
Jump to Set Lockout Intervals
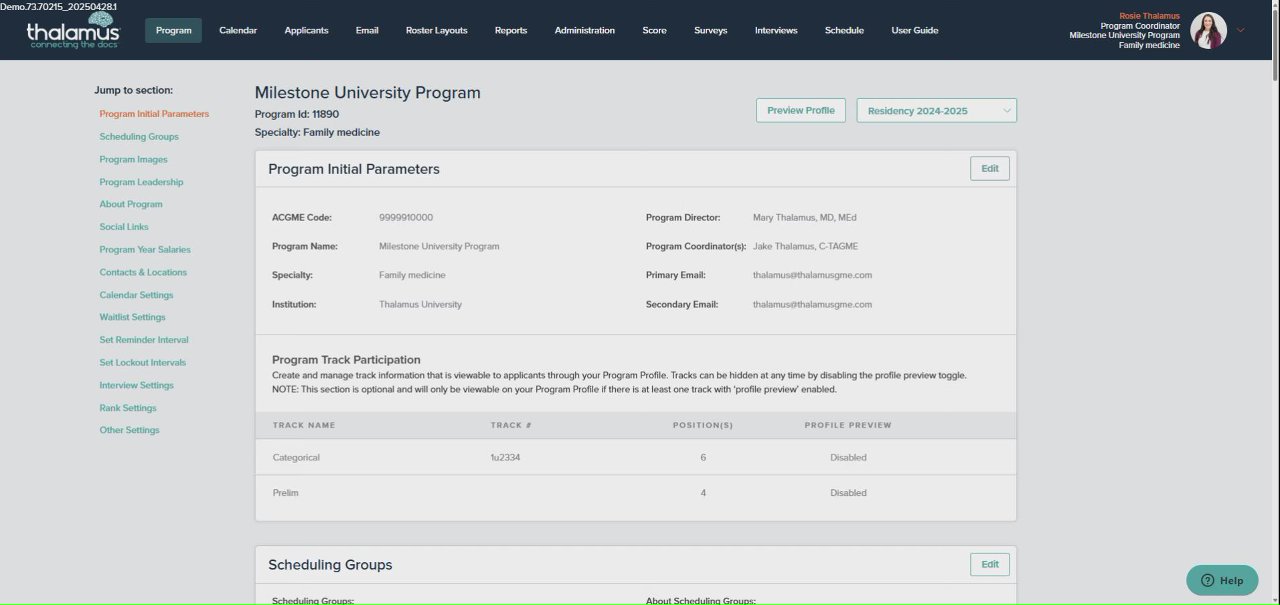pos(143,363)
